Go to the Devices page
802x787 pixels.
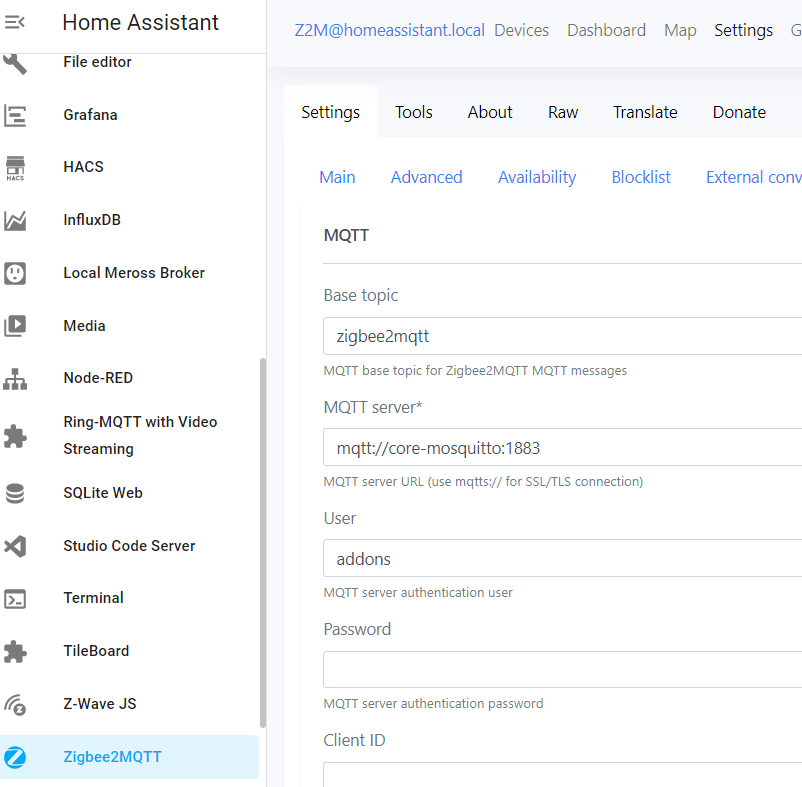(x=521, y=30)
